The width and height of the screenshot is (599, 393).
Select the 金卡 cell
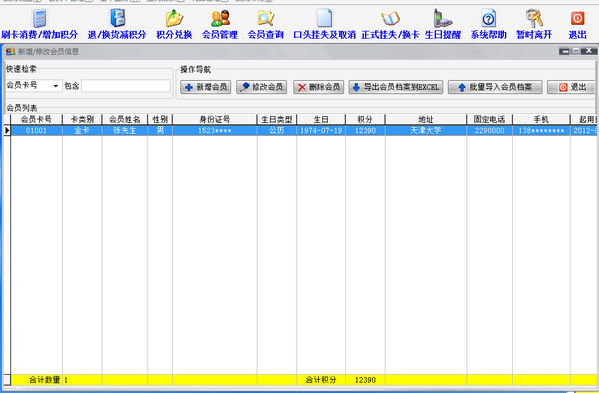point(82,131)
